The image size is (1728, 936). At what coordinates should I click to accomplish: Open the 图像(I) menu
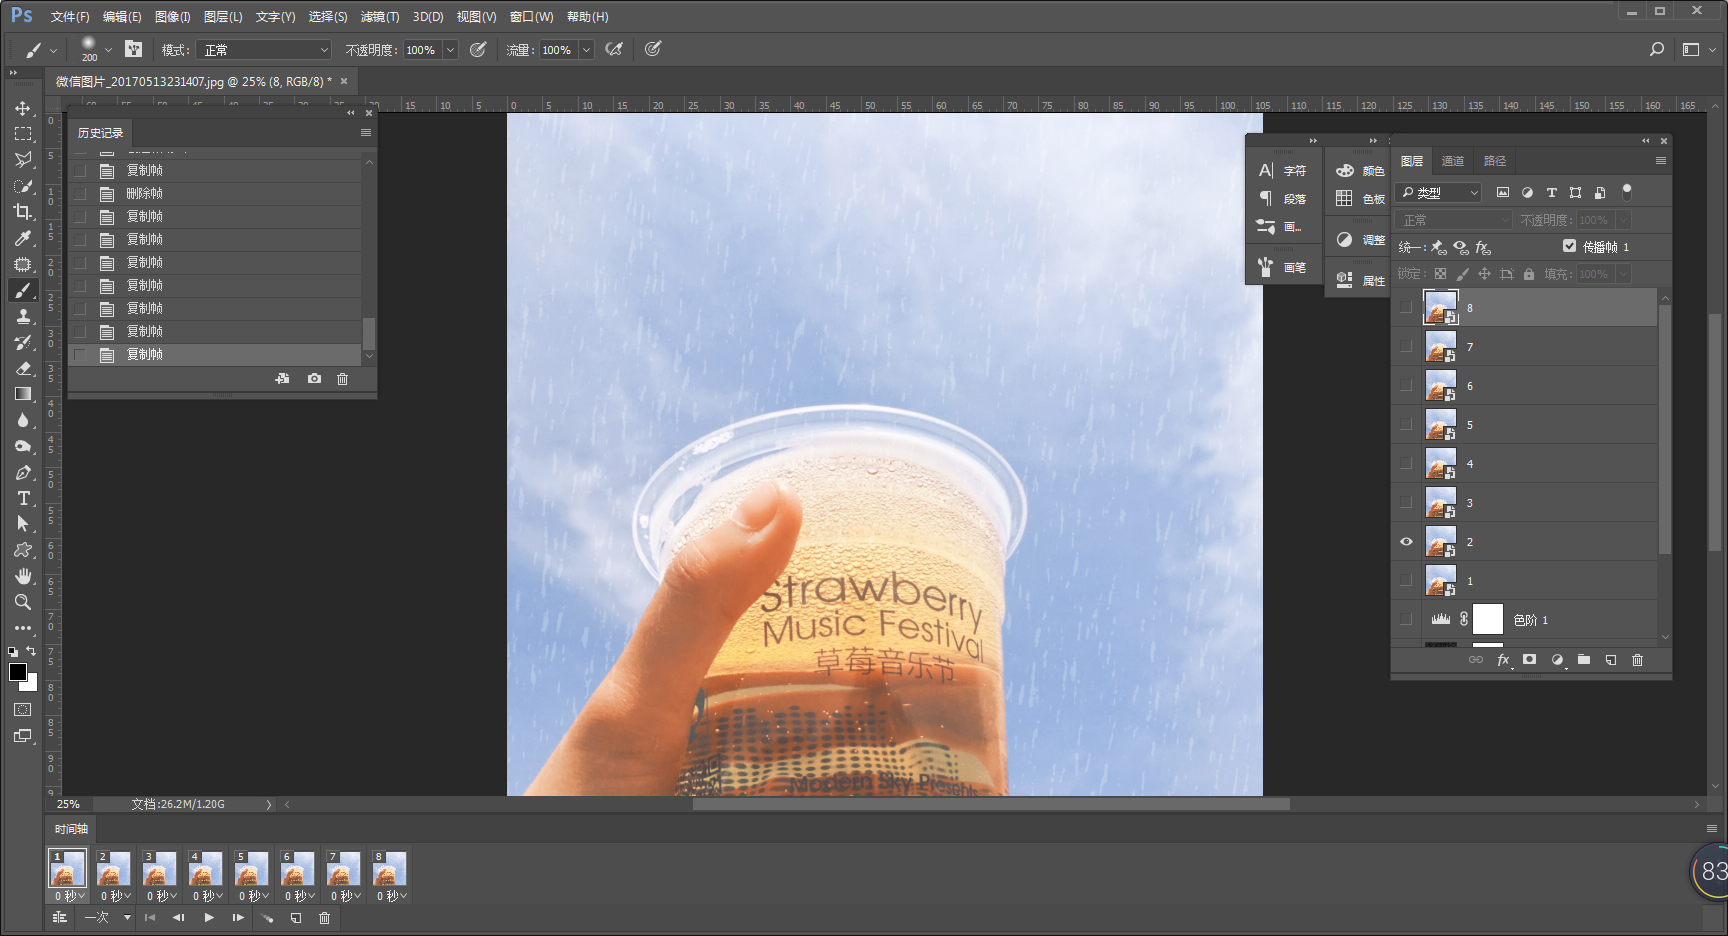point(172,17)
